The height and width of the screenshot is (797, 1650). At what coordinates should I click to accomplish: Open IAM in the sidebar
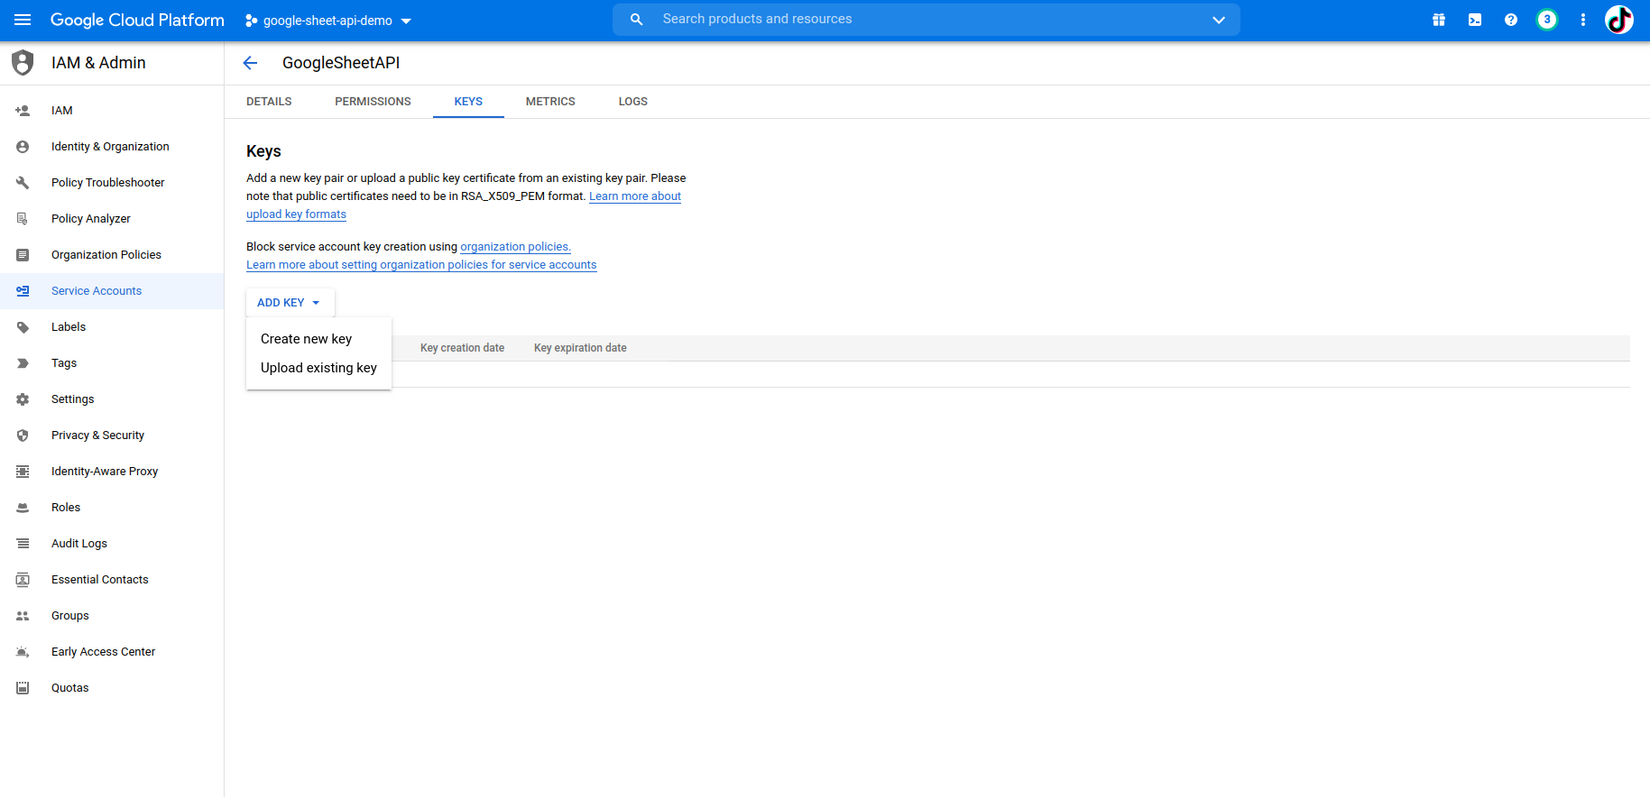112,111
